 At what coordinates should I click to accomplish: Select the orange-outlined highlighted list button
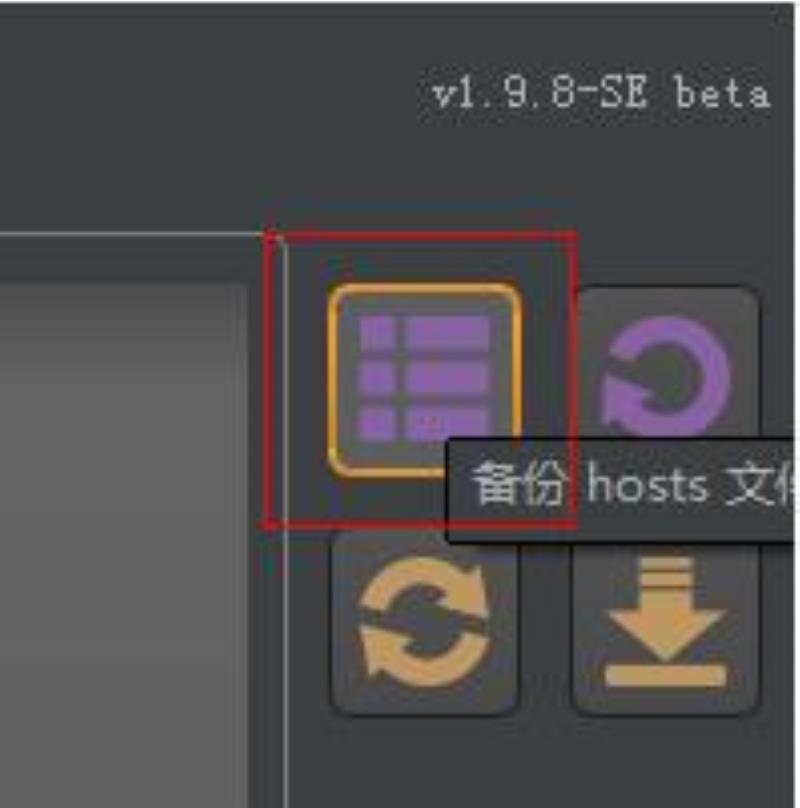click(424, 379)
